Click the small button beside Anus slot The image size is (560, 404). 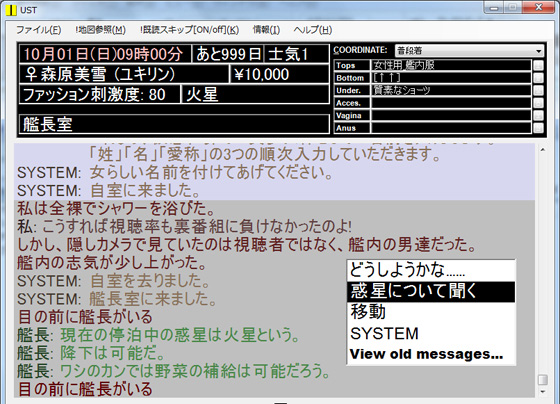click(x=538, y=128)
